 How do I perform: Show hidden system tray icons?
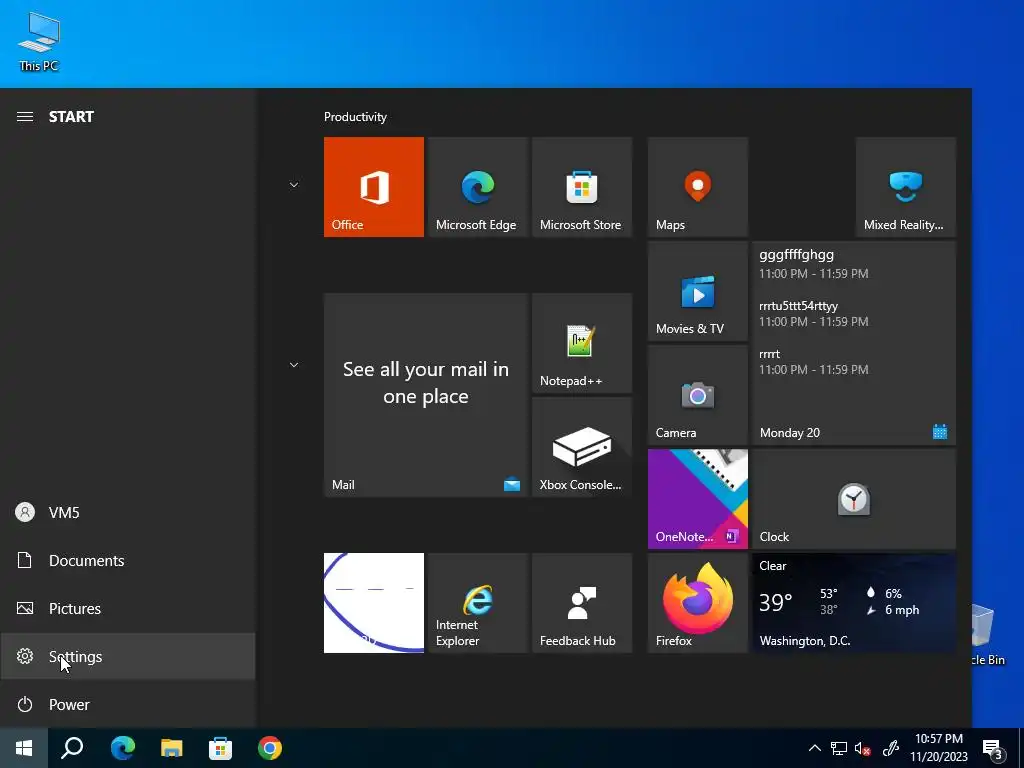coord(815,748)
